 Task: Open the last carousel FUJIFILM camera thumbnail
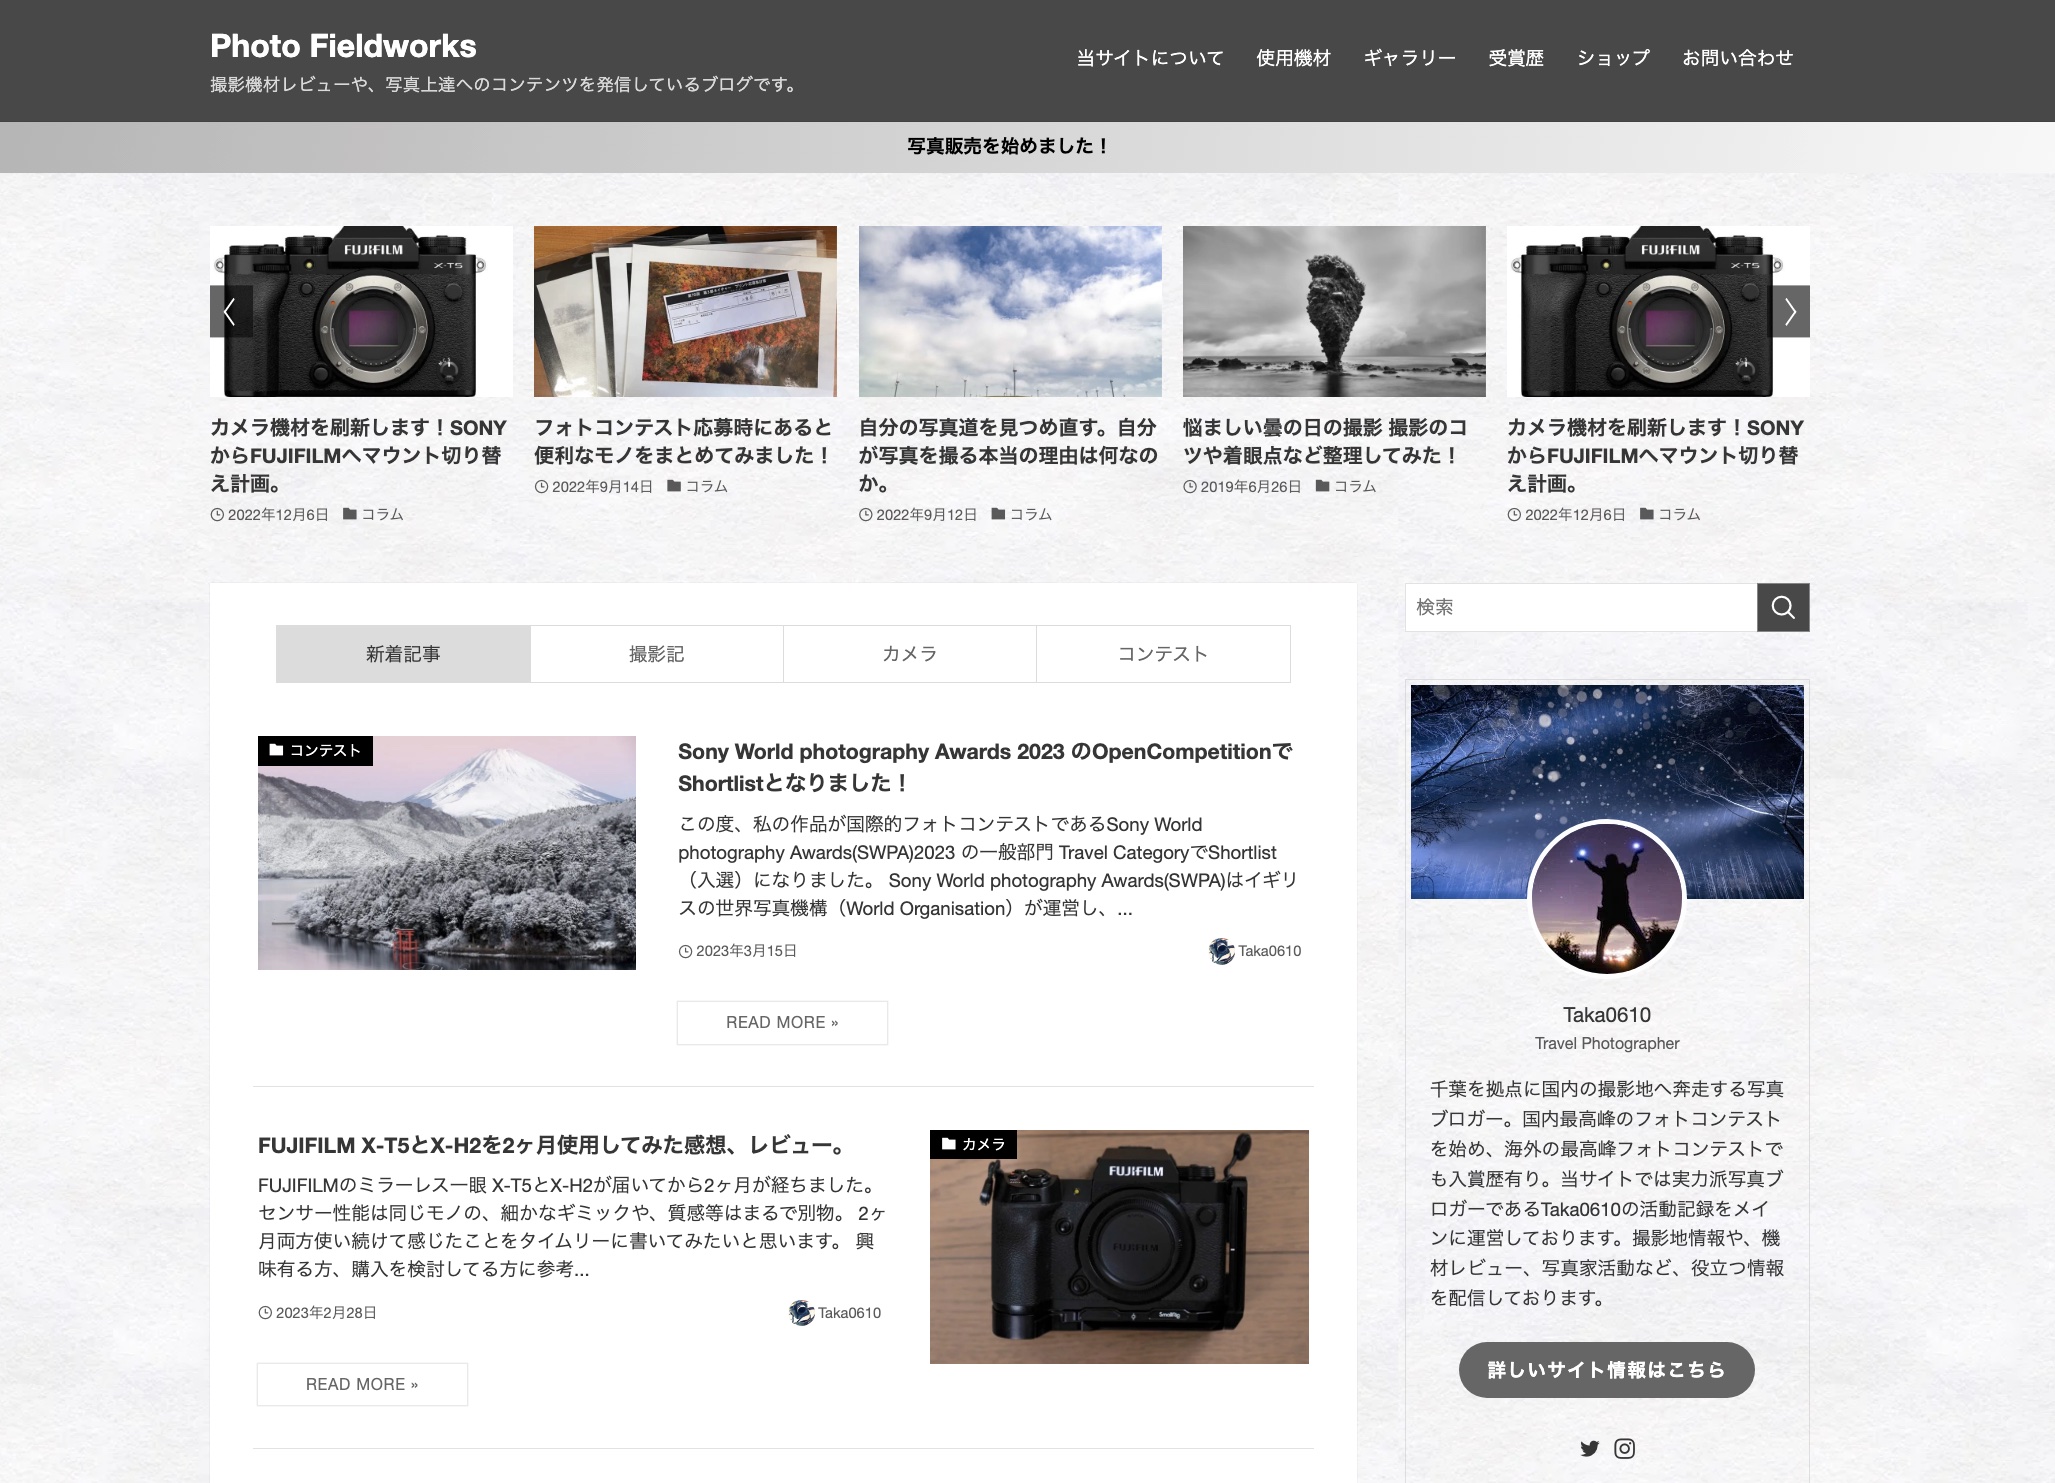tap(1658, 311)
